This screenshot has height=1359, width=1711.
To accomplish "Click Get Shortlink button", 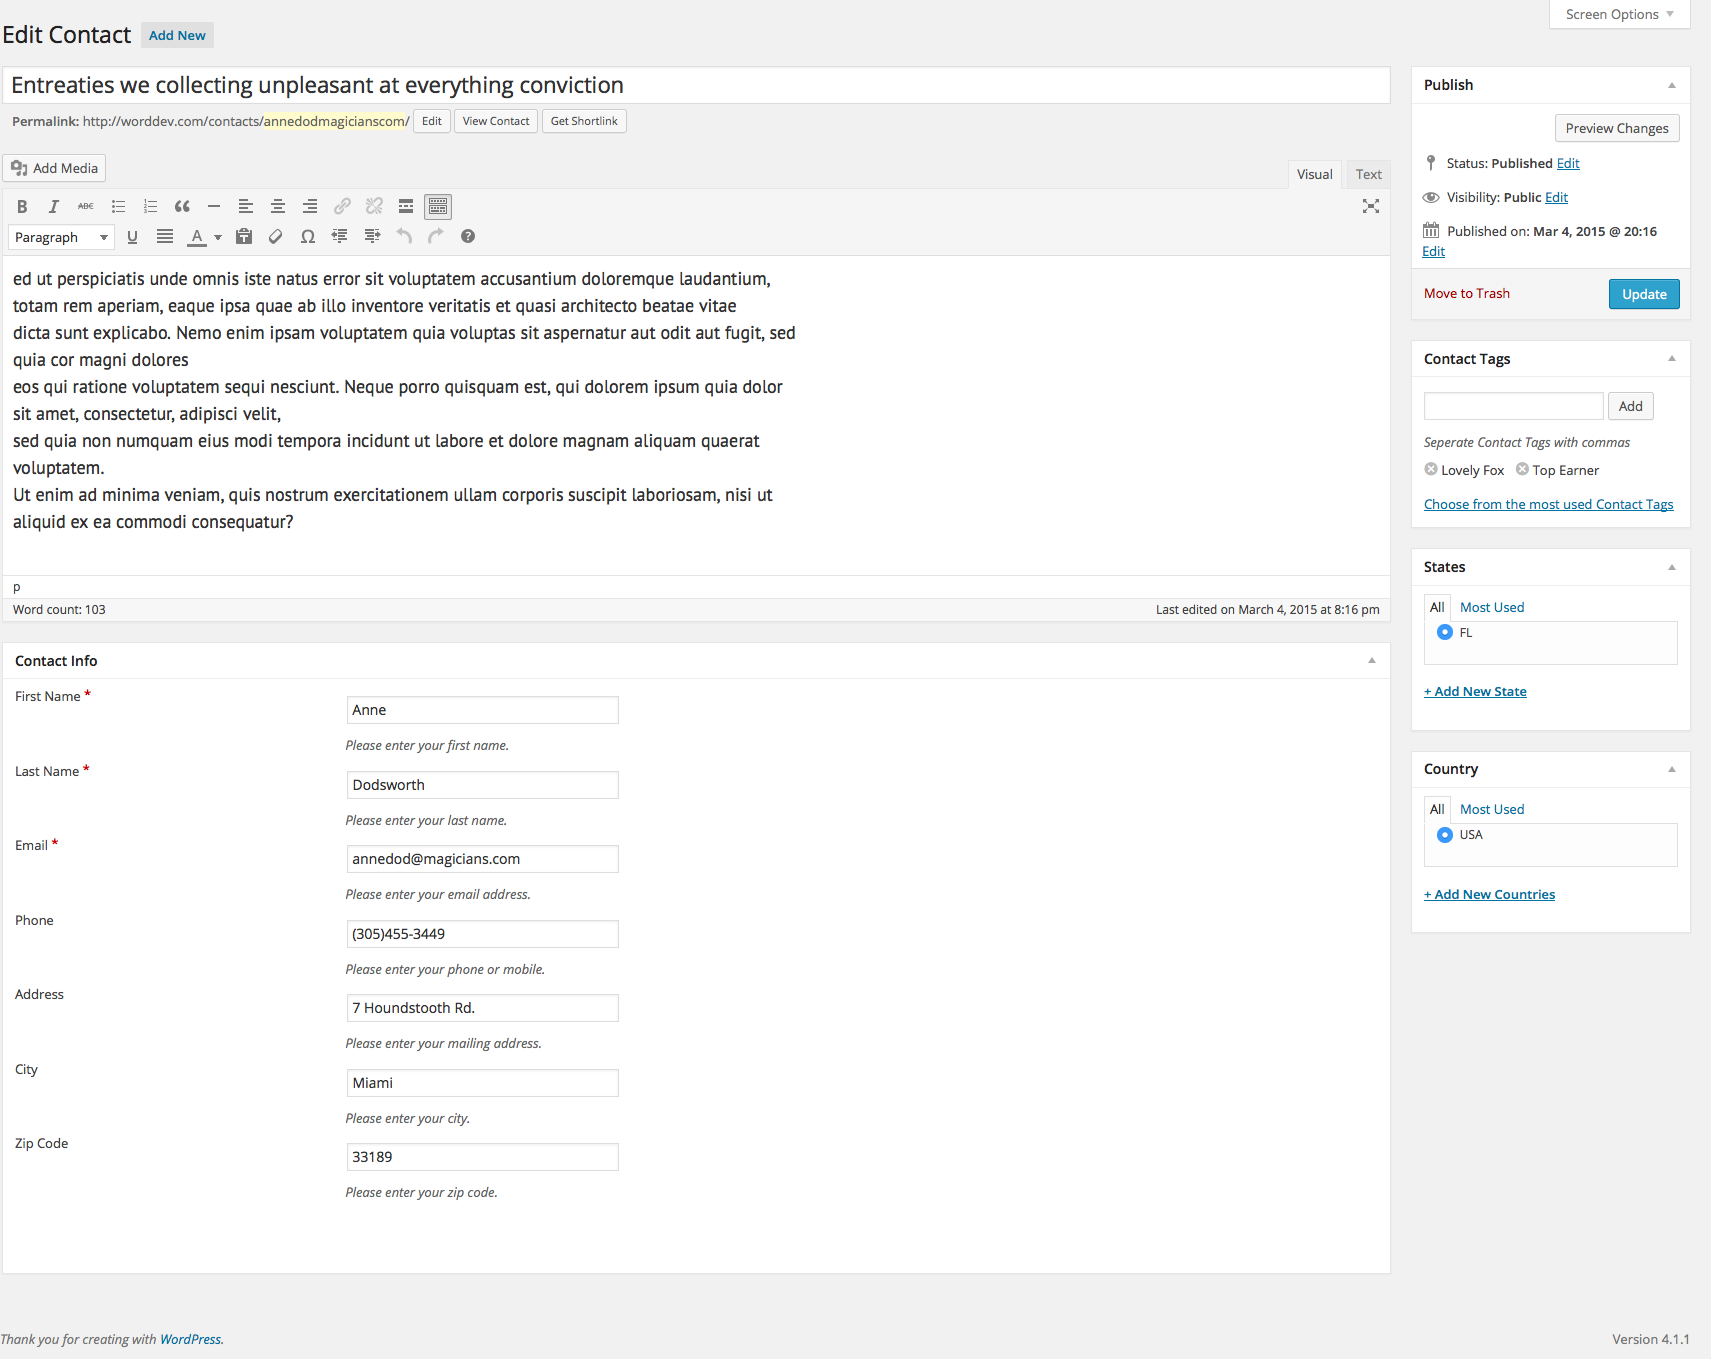I will pos(584,121).
